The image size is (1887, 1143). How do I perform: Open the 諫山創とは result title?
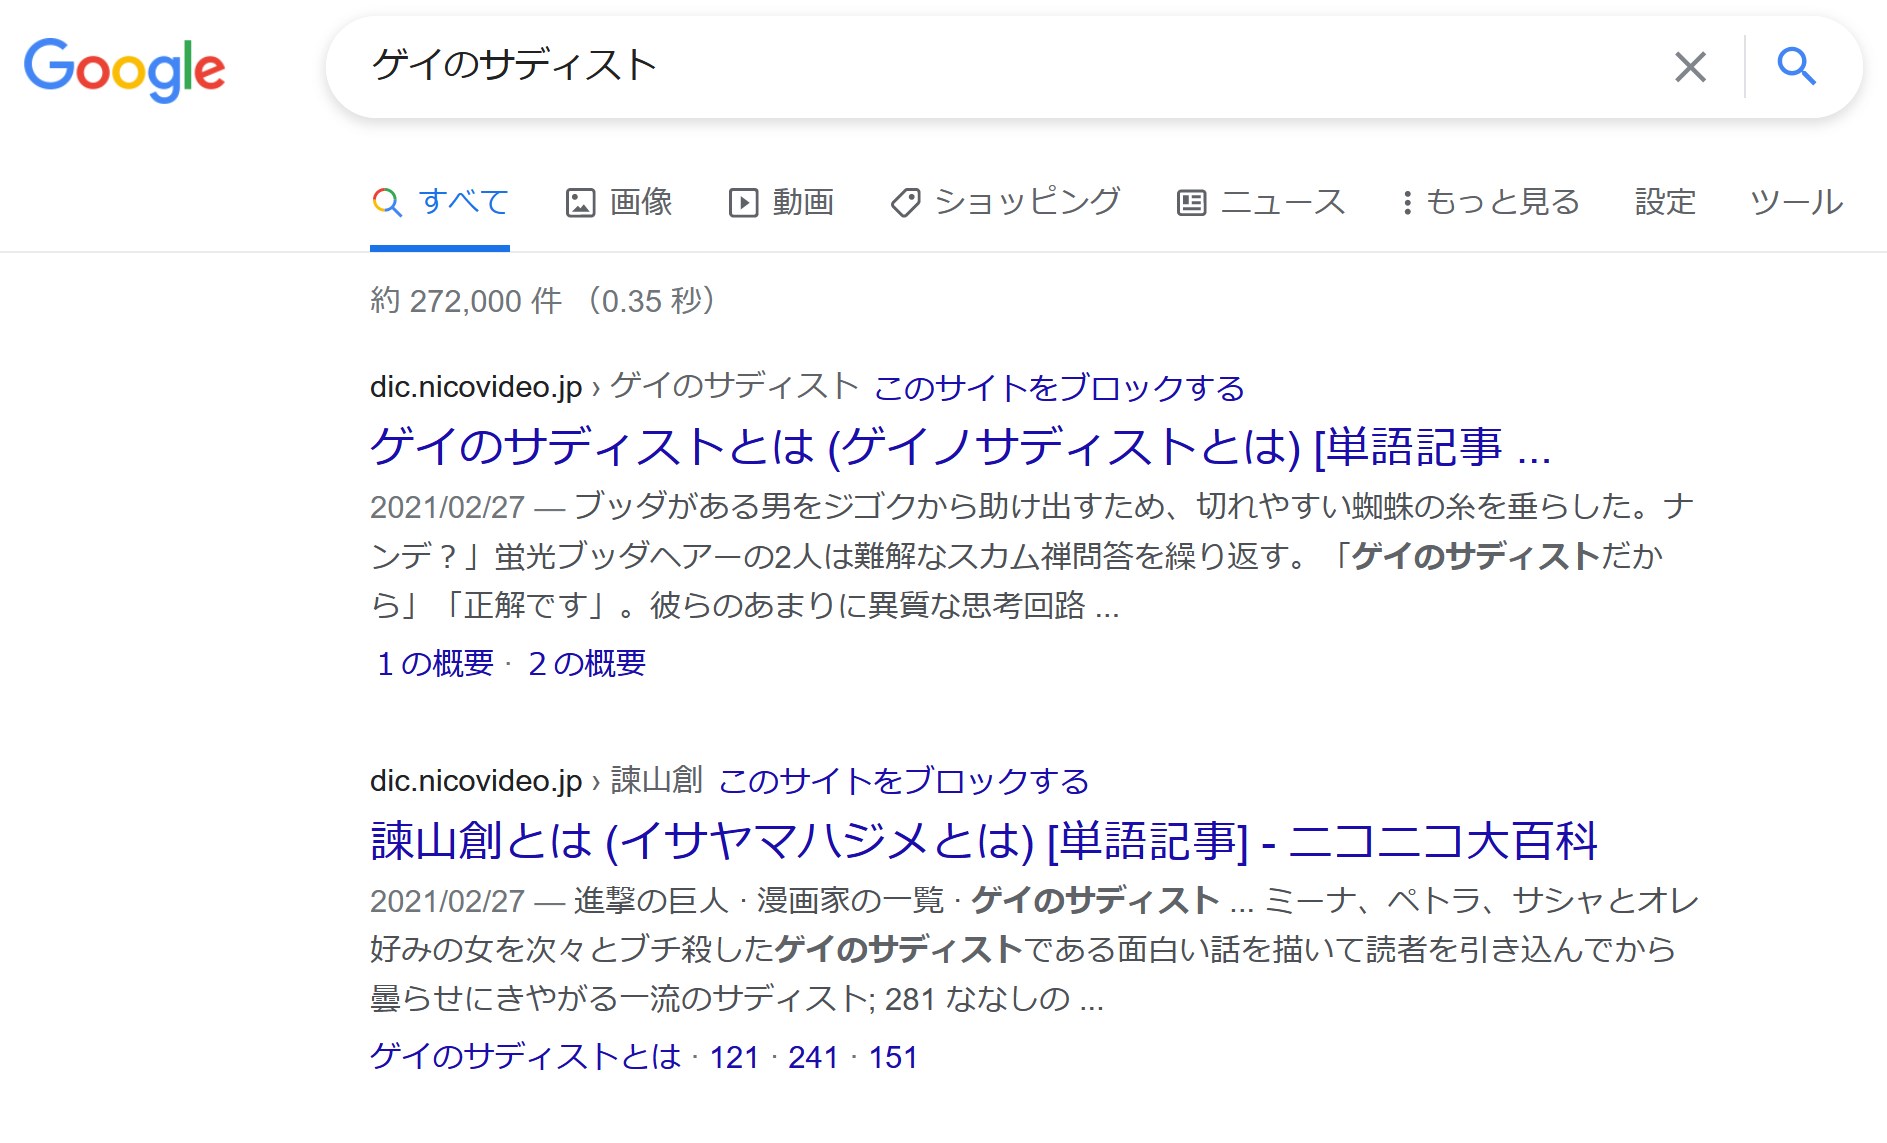pos(984,840)
